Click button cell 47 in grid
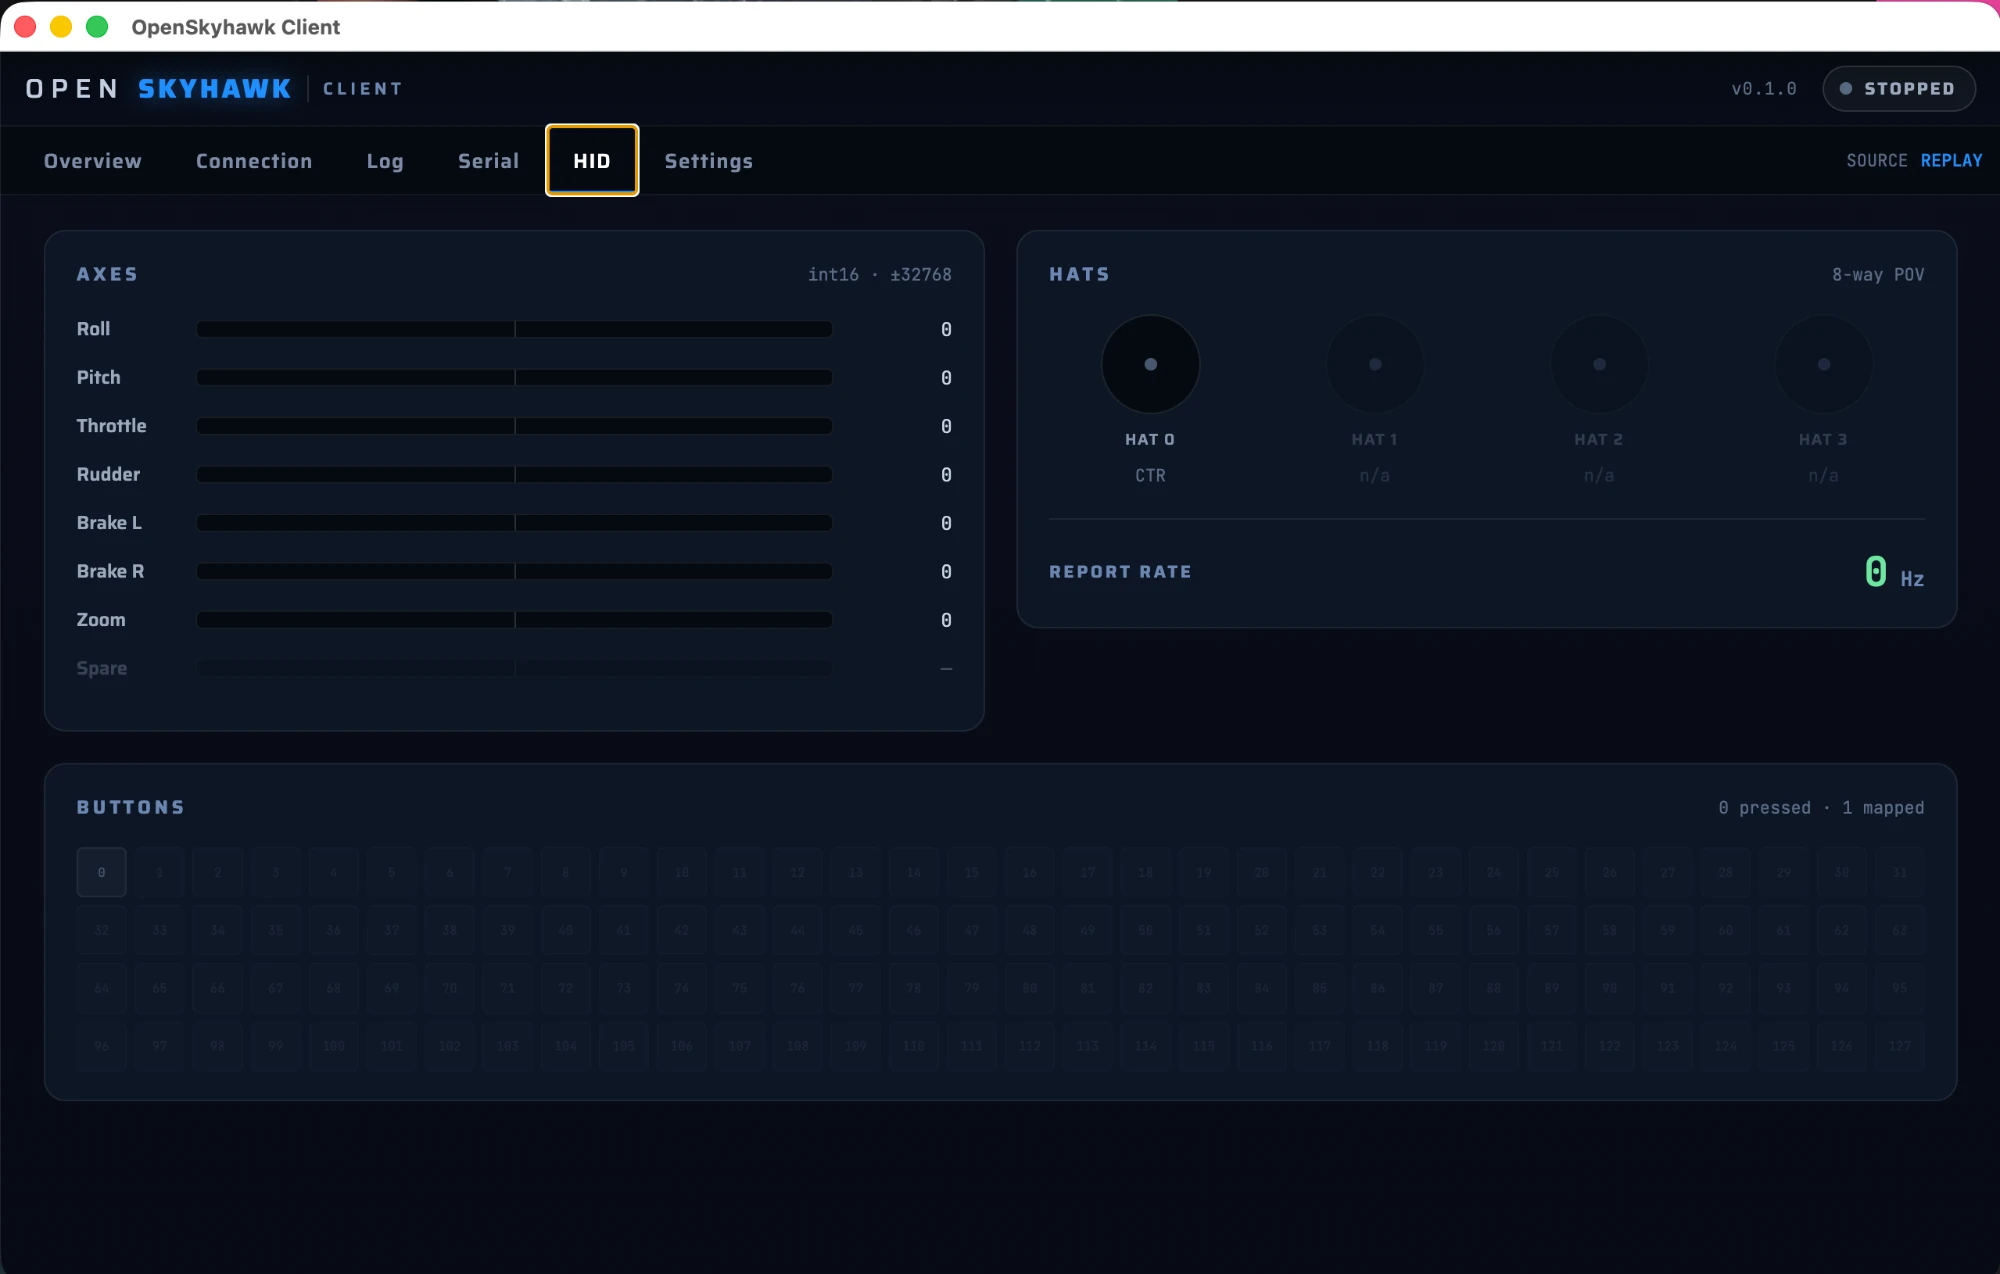This screenshot has height=1274, width=2000. click(x=971, y=930)
